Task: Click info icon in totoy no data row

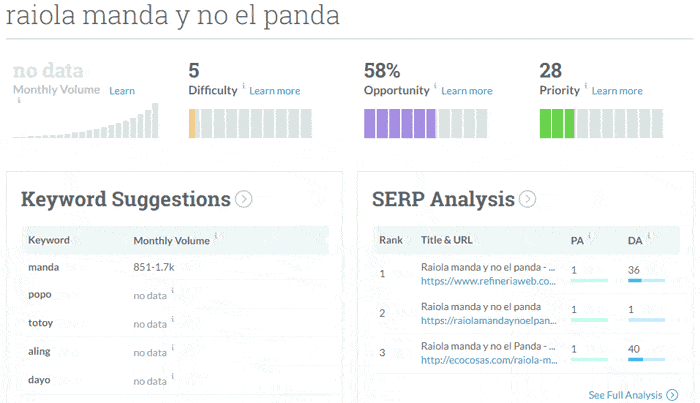Action: click(x=173, y=319)
